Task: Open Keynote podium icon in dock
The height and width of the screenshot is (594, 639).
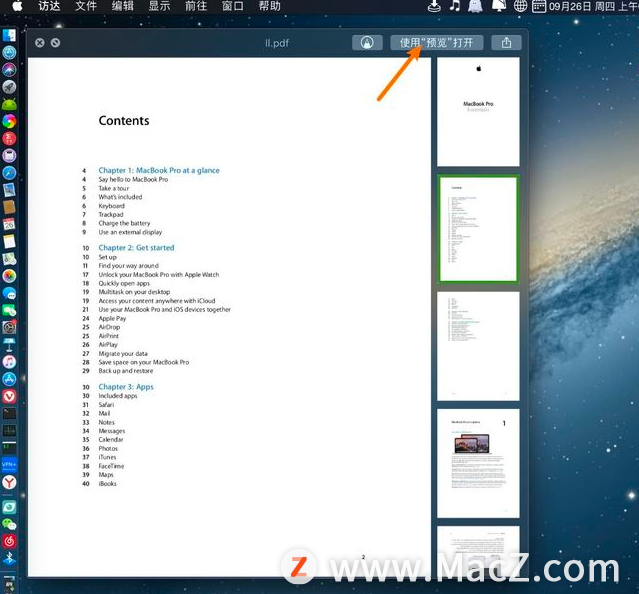Action: point(9,345)
